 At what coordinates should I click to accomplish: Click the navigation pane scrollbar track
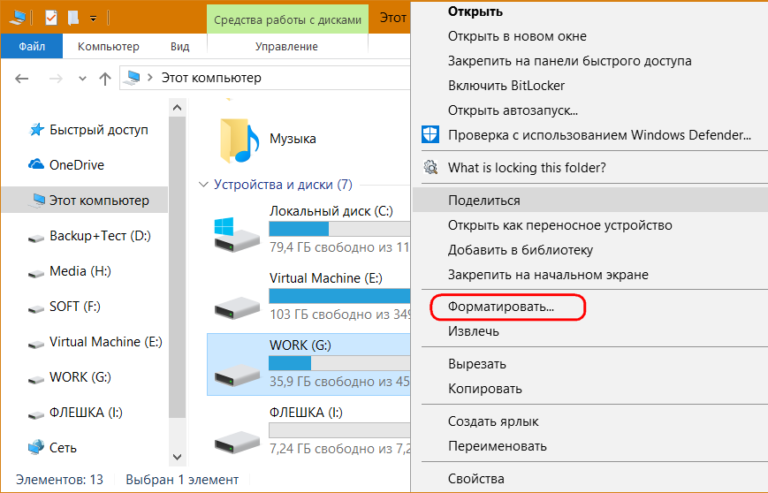(x=177, y=433)
